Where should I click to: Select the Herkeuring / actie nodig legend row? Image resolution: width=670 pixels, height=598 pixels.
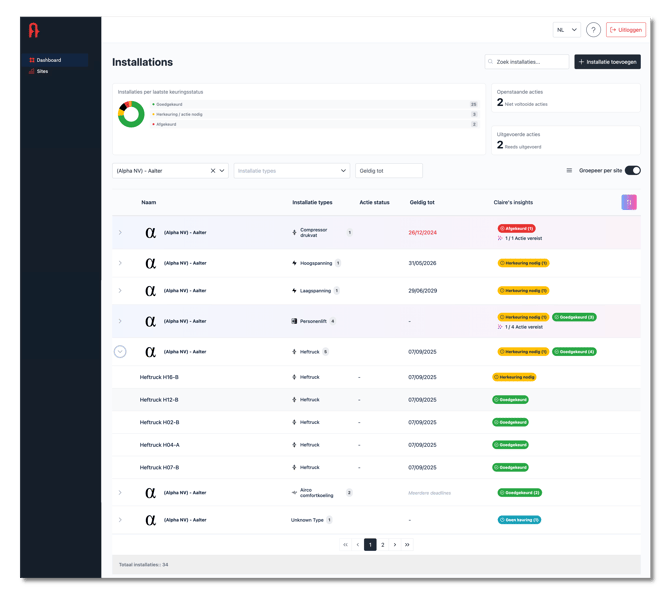(315, 114)
